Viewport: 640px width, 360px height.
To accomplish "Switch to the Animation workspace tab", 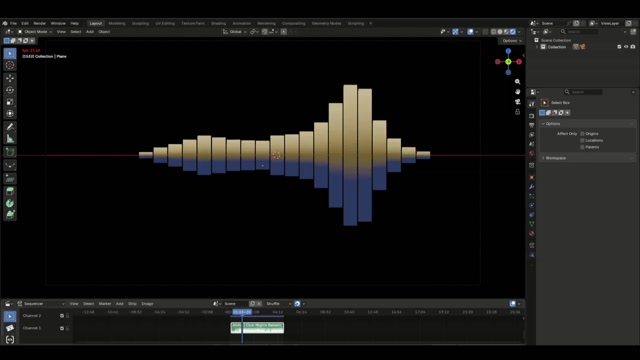I will tap(242, 23).
